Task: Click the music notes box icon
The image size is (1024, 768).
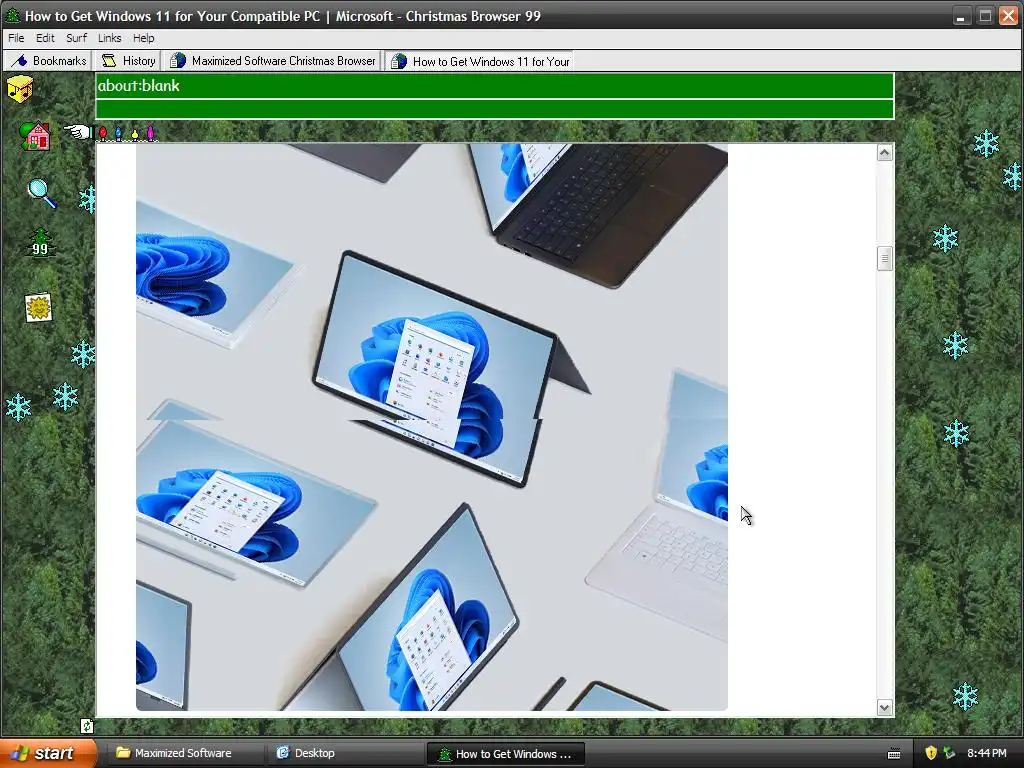Action: (20, 89)
